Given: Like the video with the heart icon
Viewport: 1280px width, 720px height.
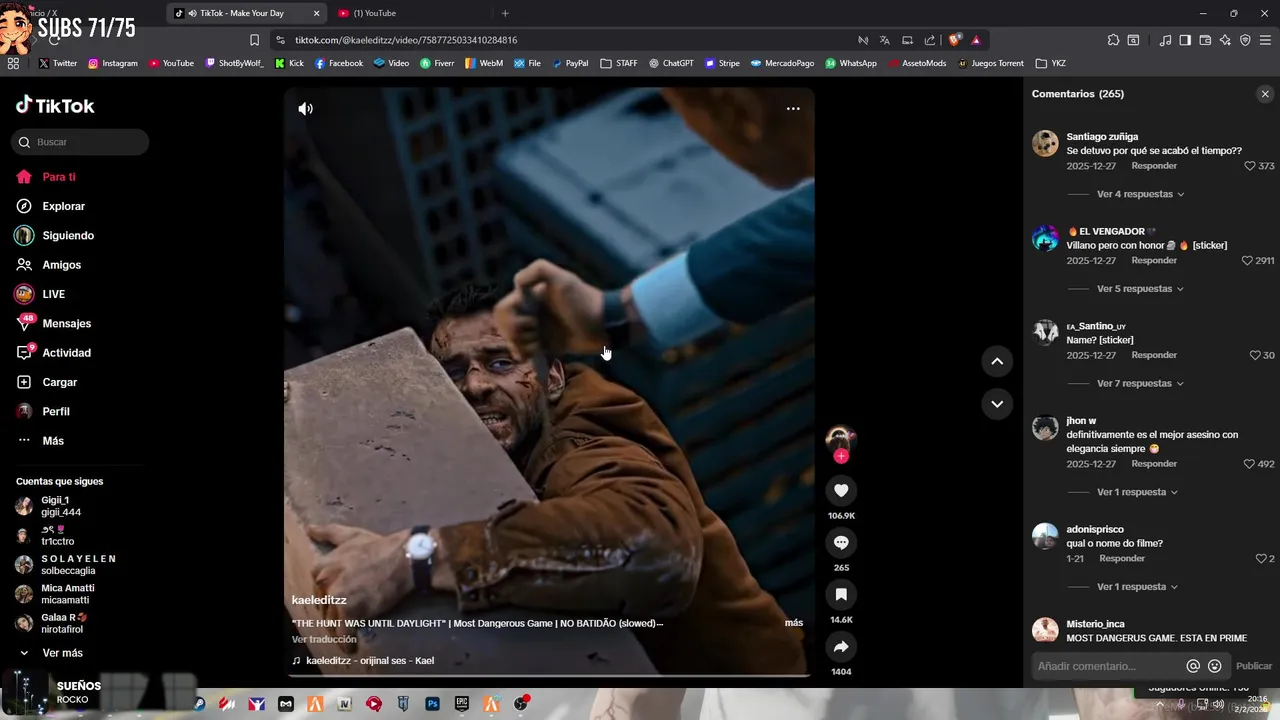Looking at the screenshot, I should tap(841, 490).
